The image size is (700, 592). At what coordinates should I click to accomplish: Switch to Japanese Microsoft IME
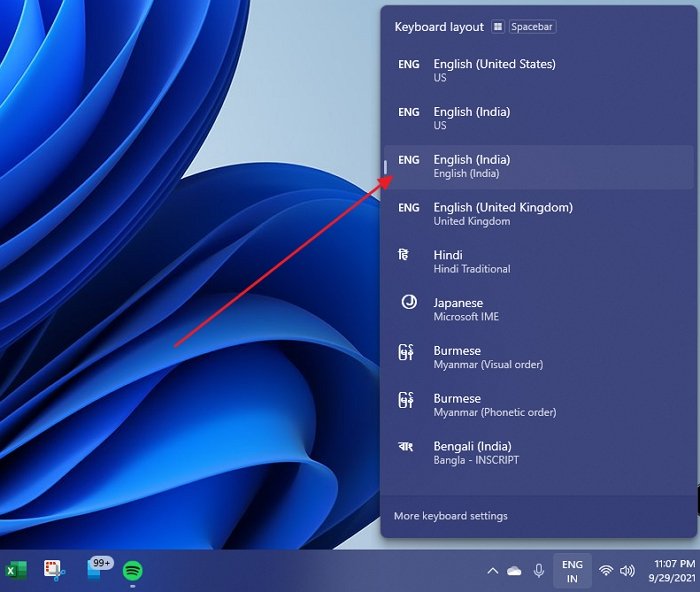coord(538,309)
